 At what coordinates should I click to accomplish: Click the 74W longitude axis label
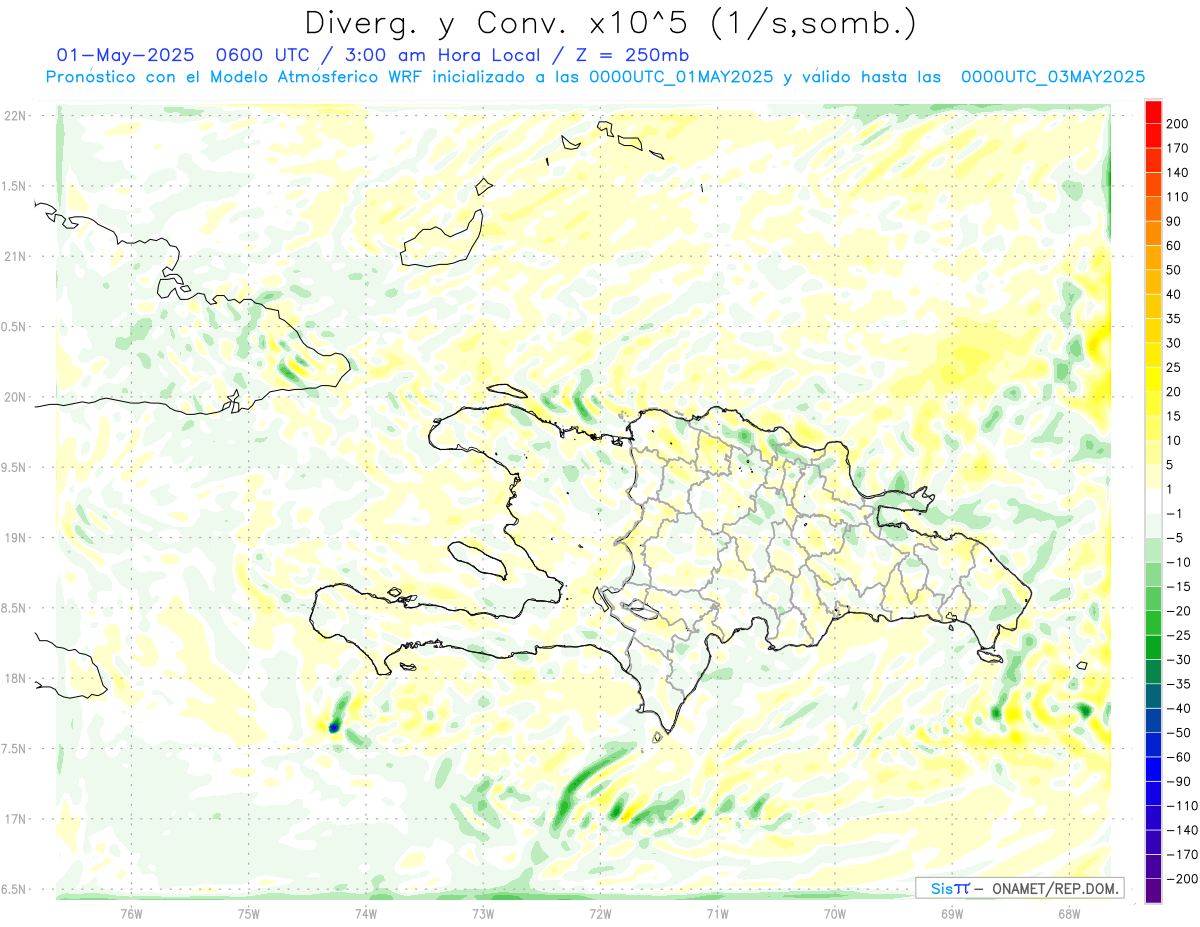366,914
